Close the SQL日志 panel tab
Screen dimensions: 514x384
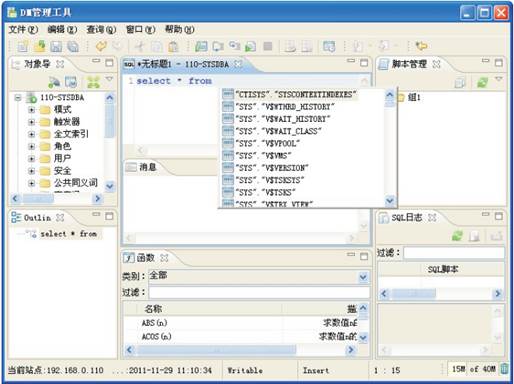coord(432,218)
